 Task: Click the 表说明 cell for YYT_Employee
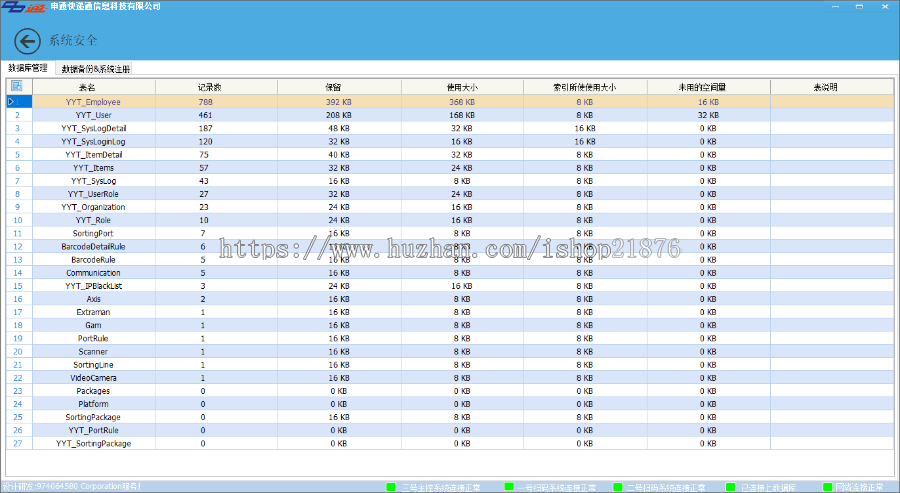click(826, 101)
